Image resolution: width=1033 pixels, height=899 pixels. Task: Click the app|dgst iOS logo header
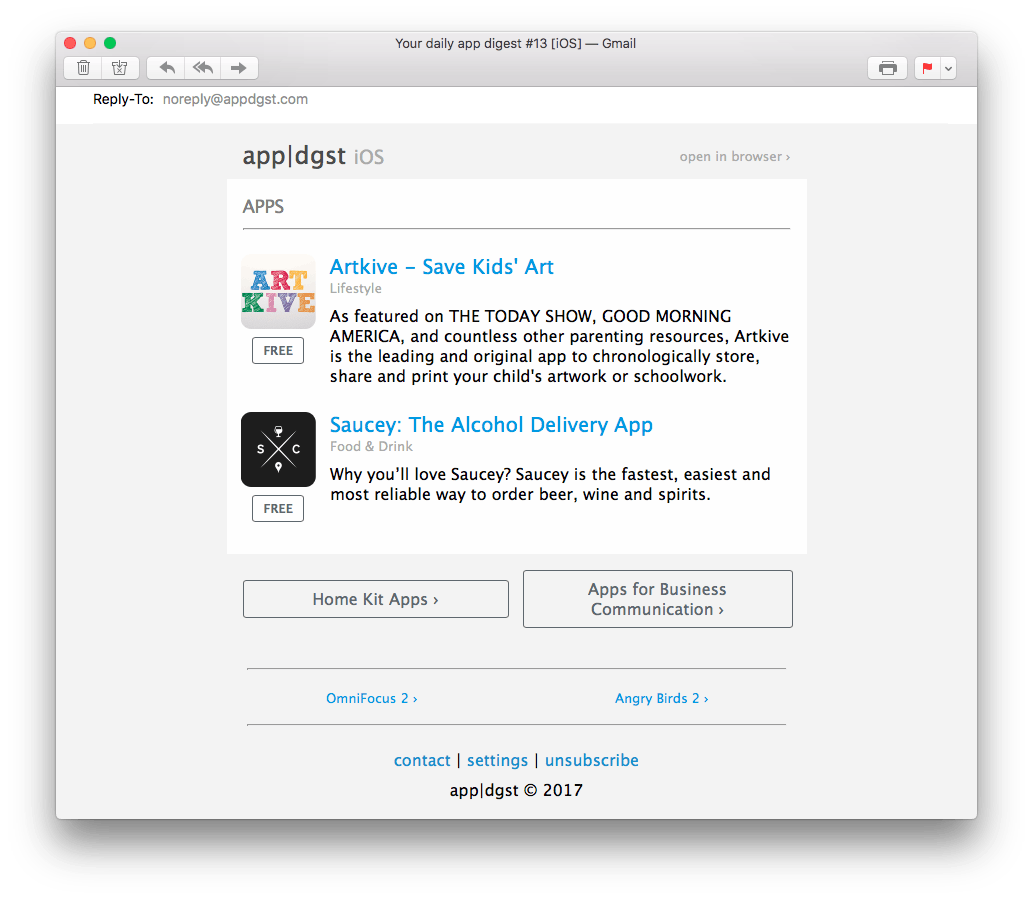coord(313,157)
